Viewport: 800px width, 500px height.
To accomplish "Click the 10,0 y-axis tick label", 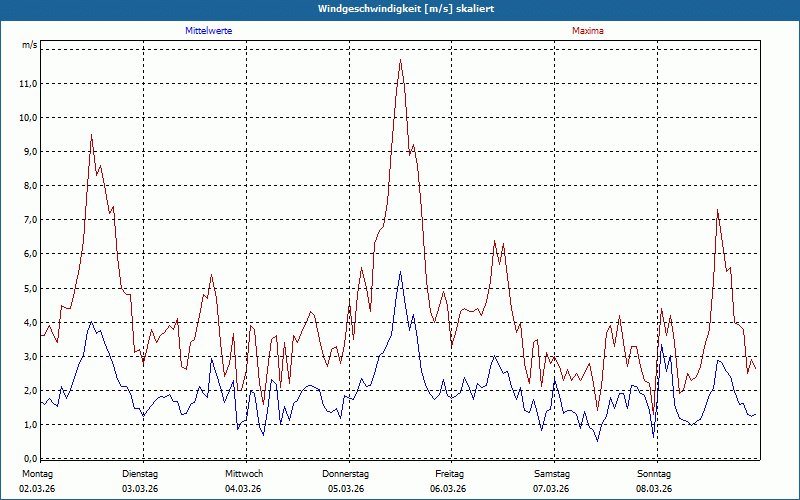I will (28, 118).
